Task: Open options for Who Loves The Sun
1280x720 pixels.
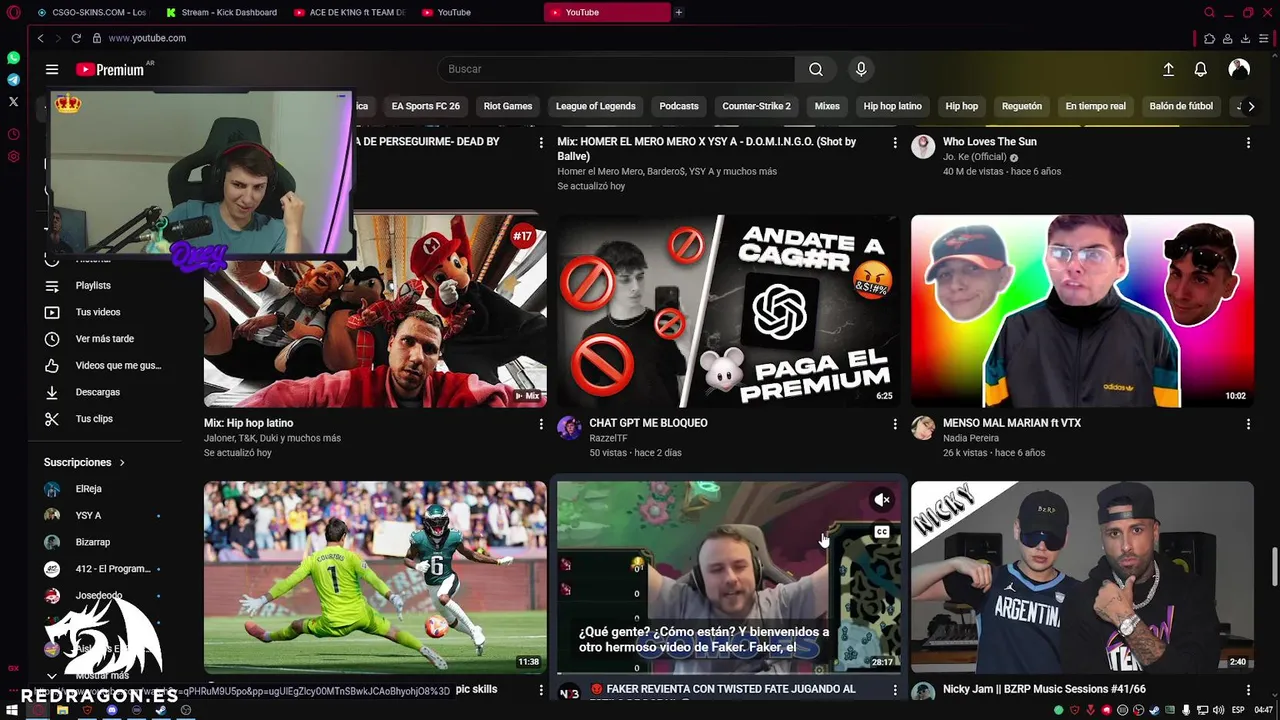Action: tap(1248, 143)
